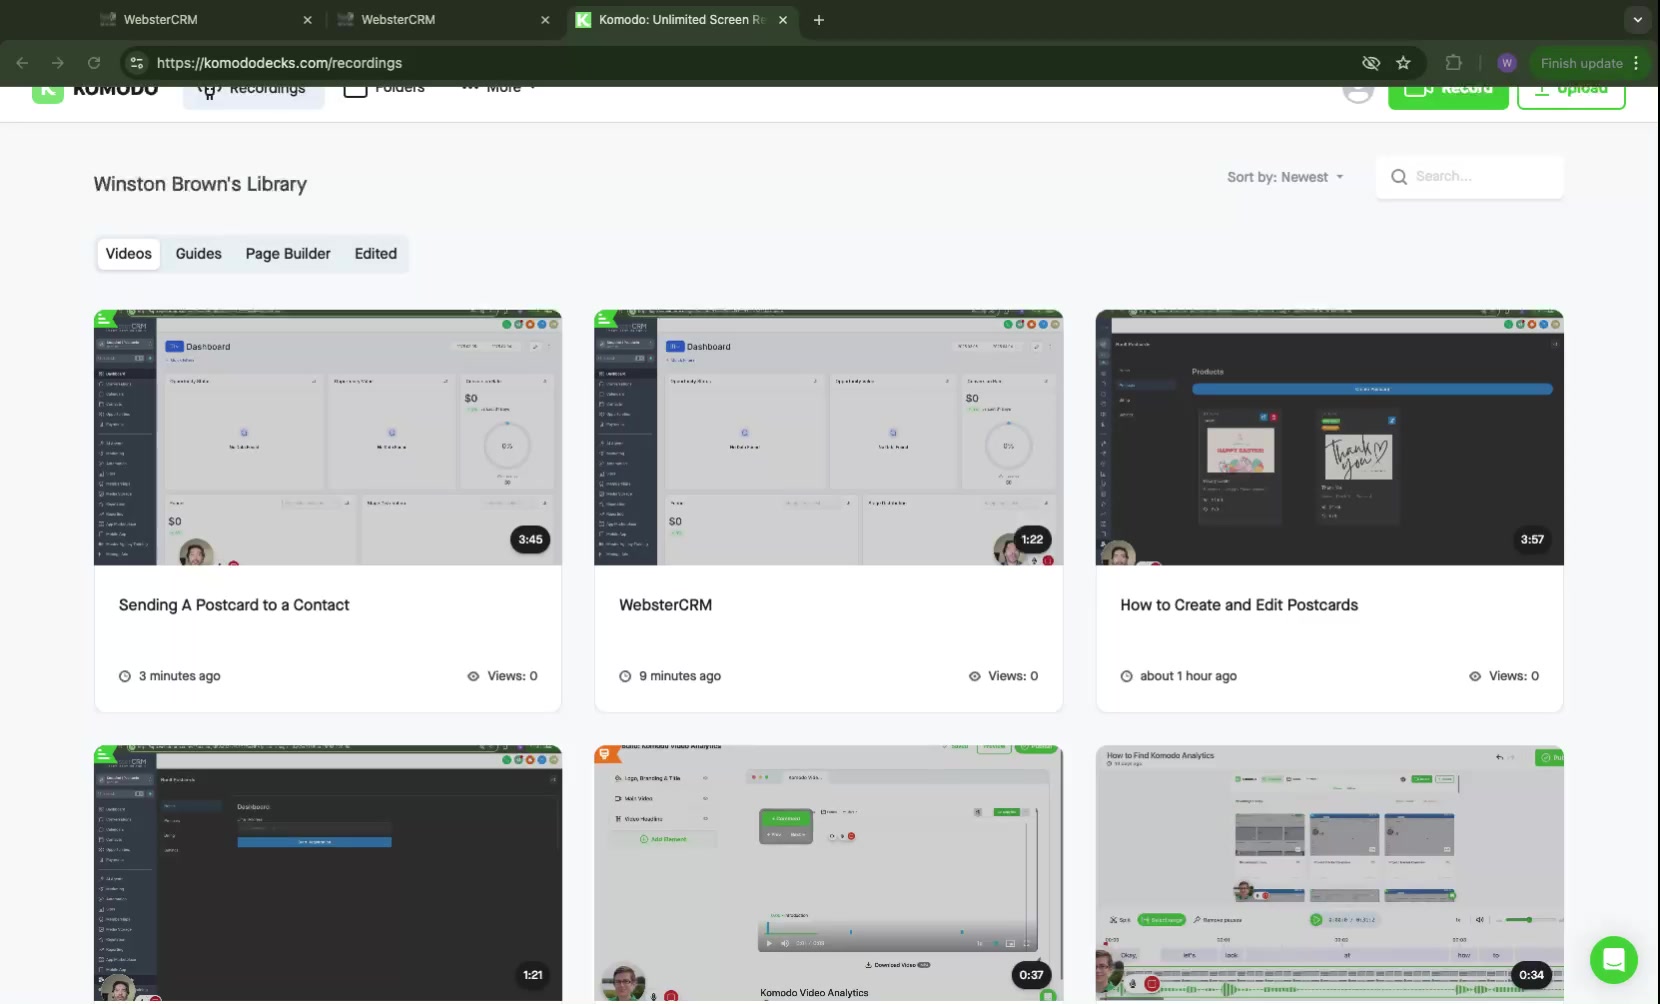
Task: Click the 3:45 duration badge
Action: point(530,539)
